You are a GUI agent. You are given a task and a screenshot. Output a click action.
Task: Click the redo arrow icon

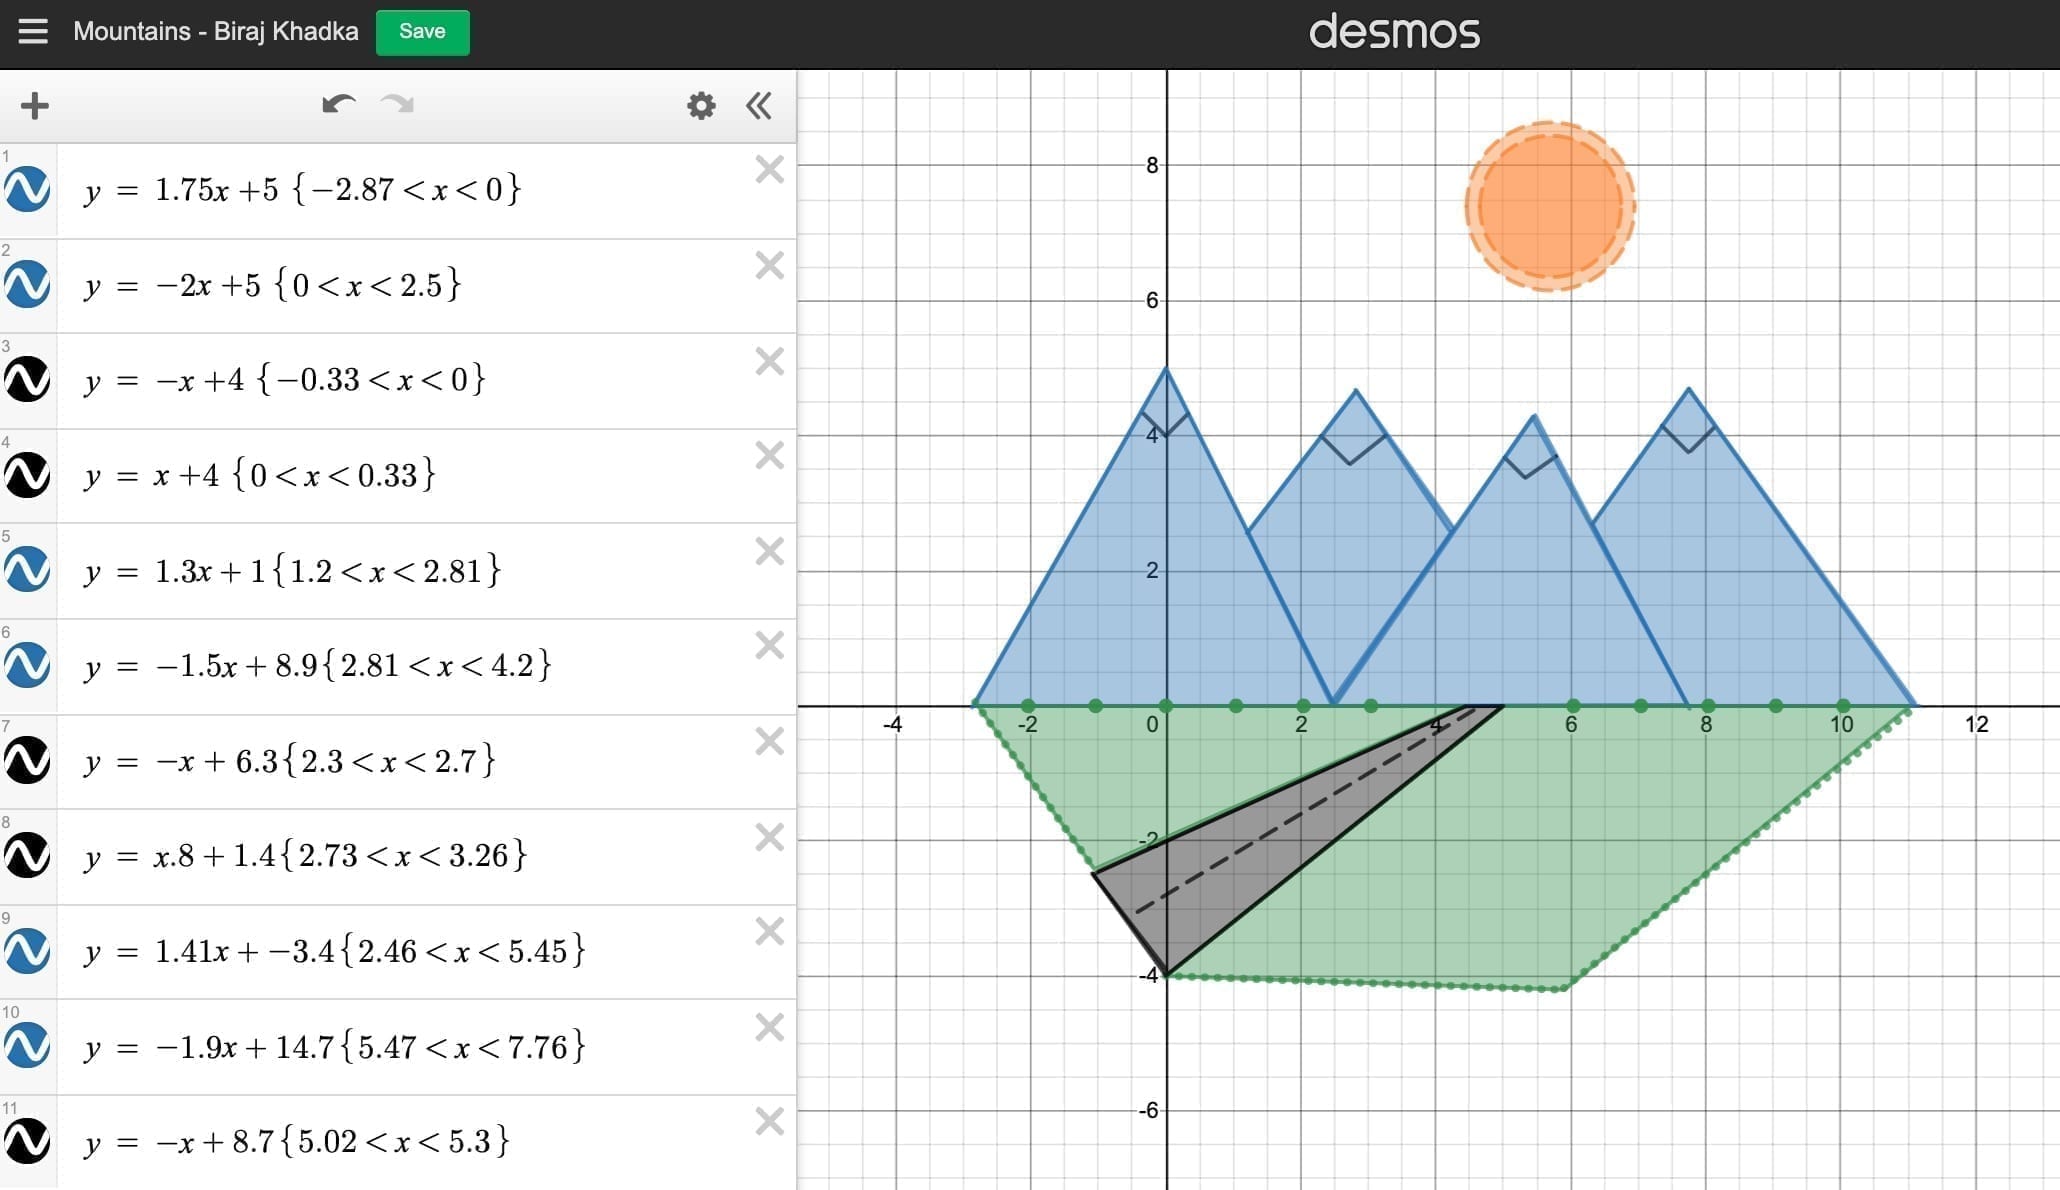(x=397, y=105)
